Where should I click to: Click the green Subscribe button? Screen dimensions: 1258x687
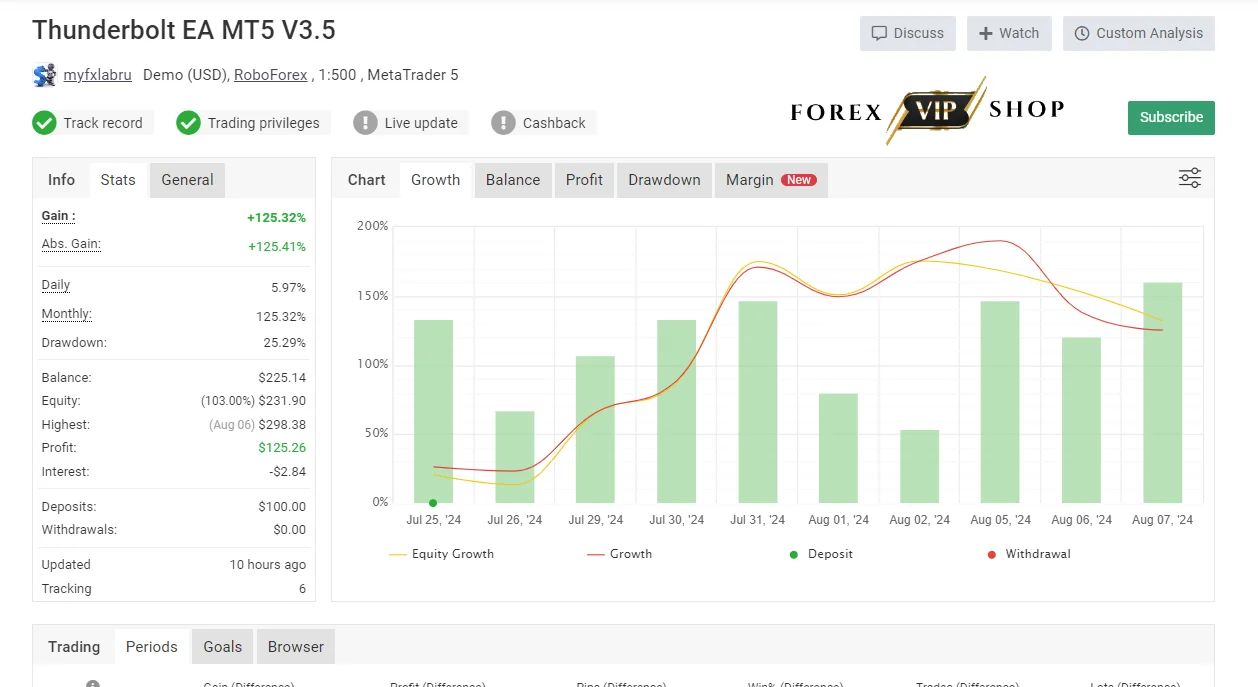1171,117
